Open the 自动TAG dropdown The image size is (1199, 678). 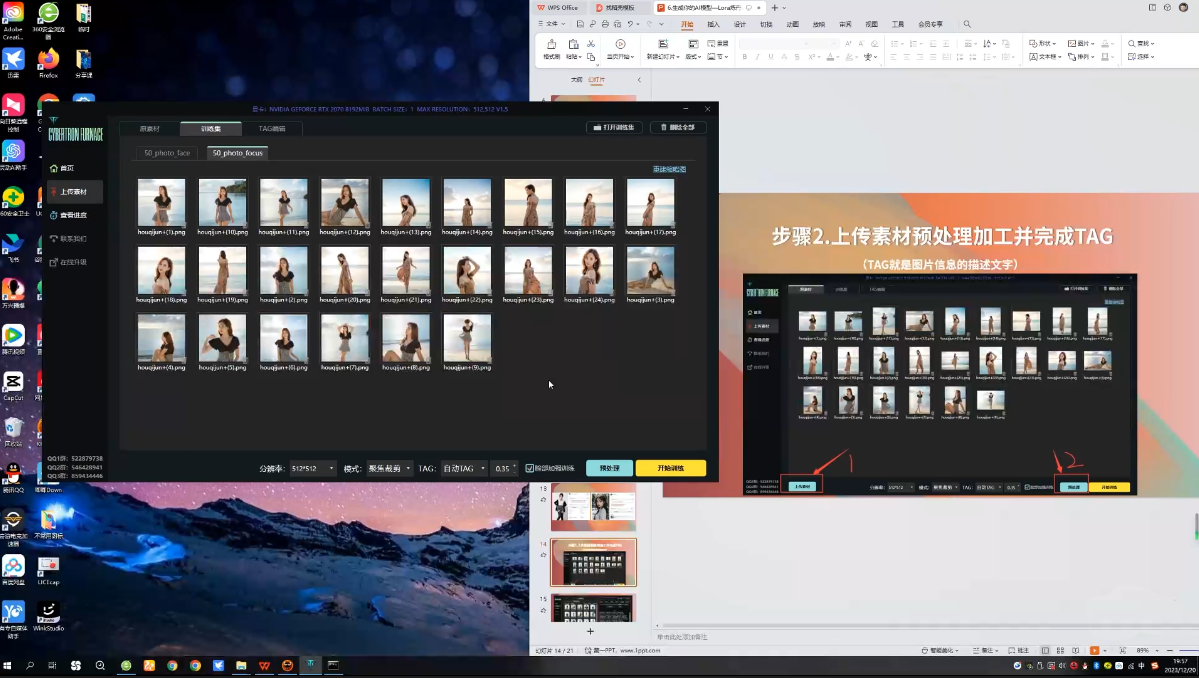coord(464,468)
